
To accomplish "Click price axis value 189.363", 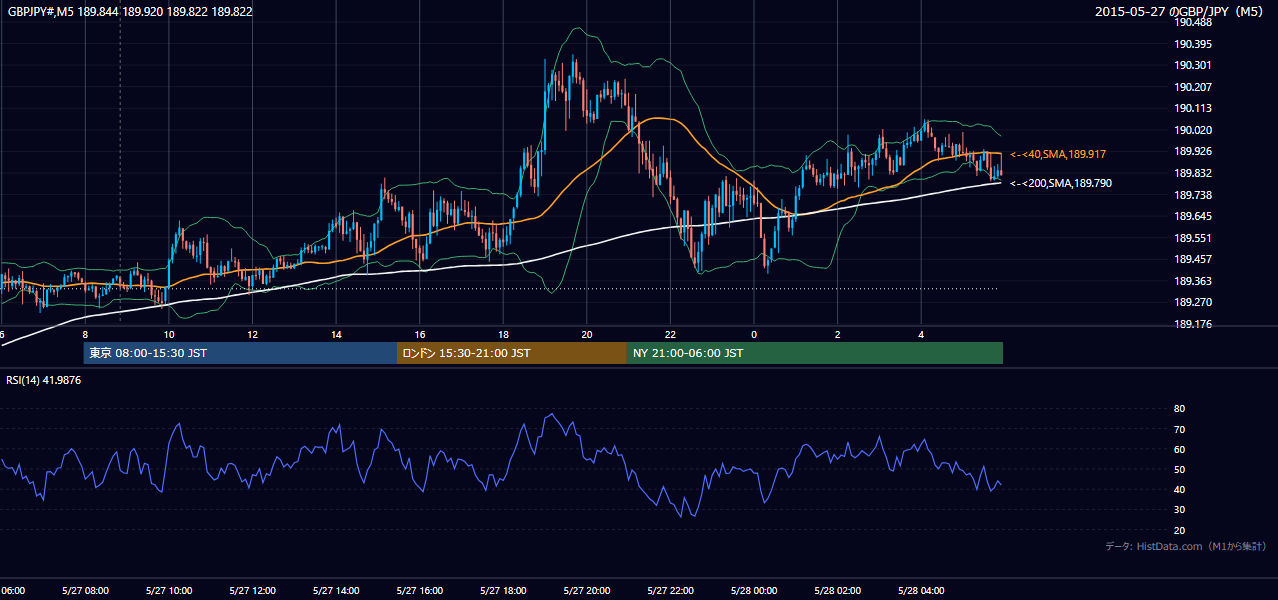I will [1193, 281].
